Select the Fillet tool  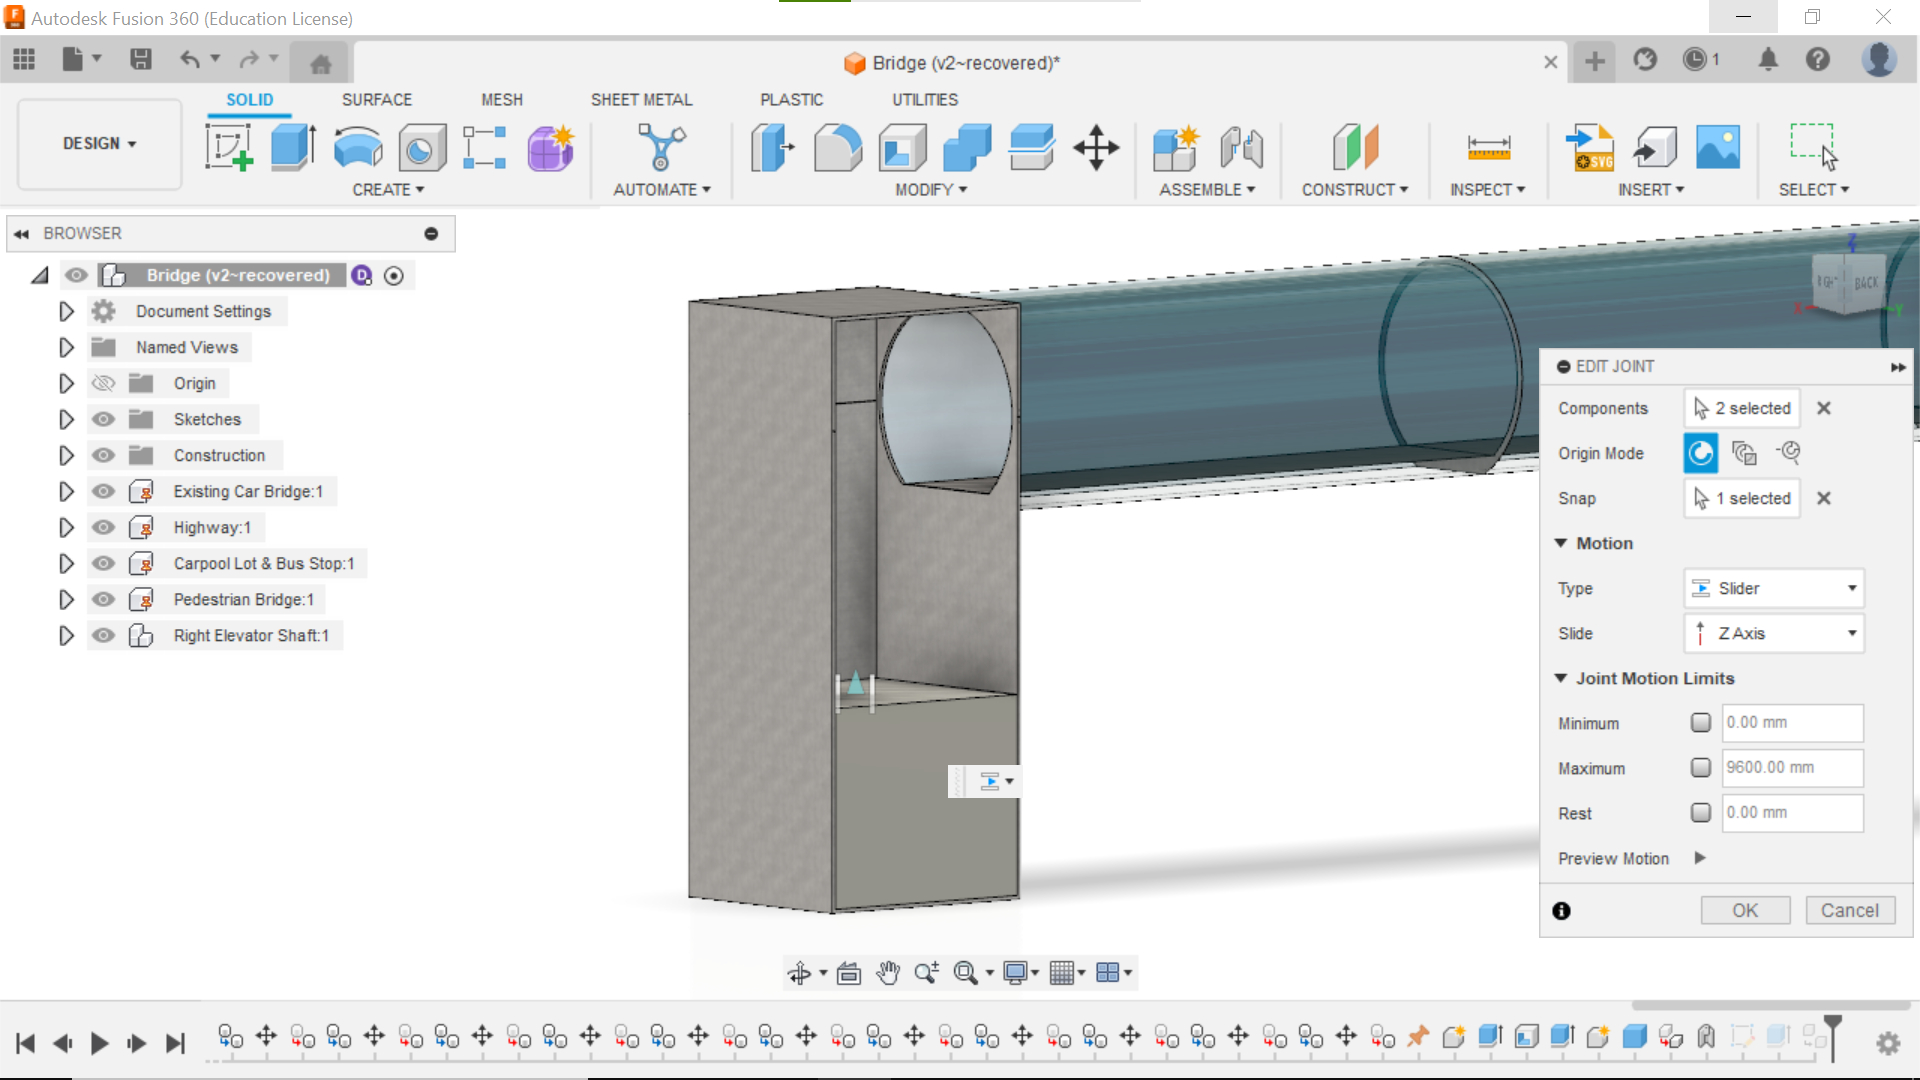[x=837, y=148]
